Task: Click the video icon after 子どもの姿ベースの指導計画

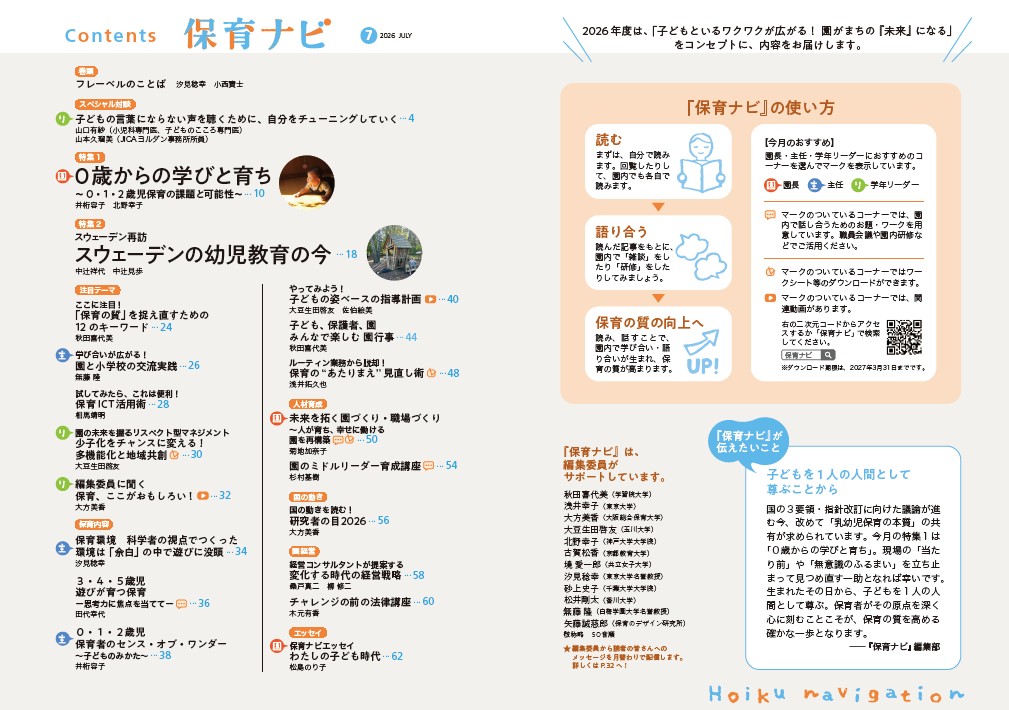Action: [430, 299]
